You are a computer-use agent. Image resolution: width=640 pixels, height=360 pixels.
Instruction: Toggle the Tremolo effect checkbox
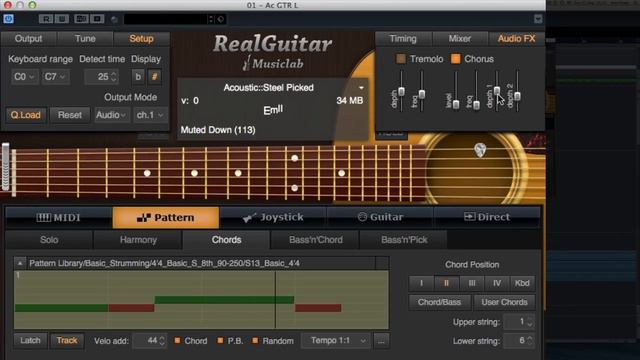401,59
